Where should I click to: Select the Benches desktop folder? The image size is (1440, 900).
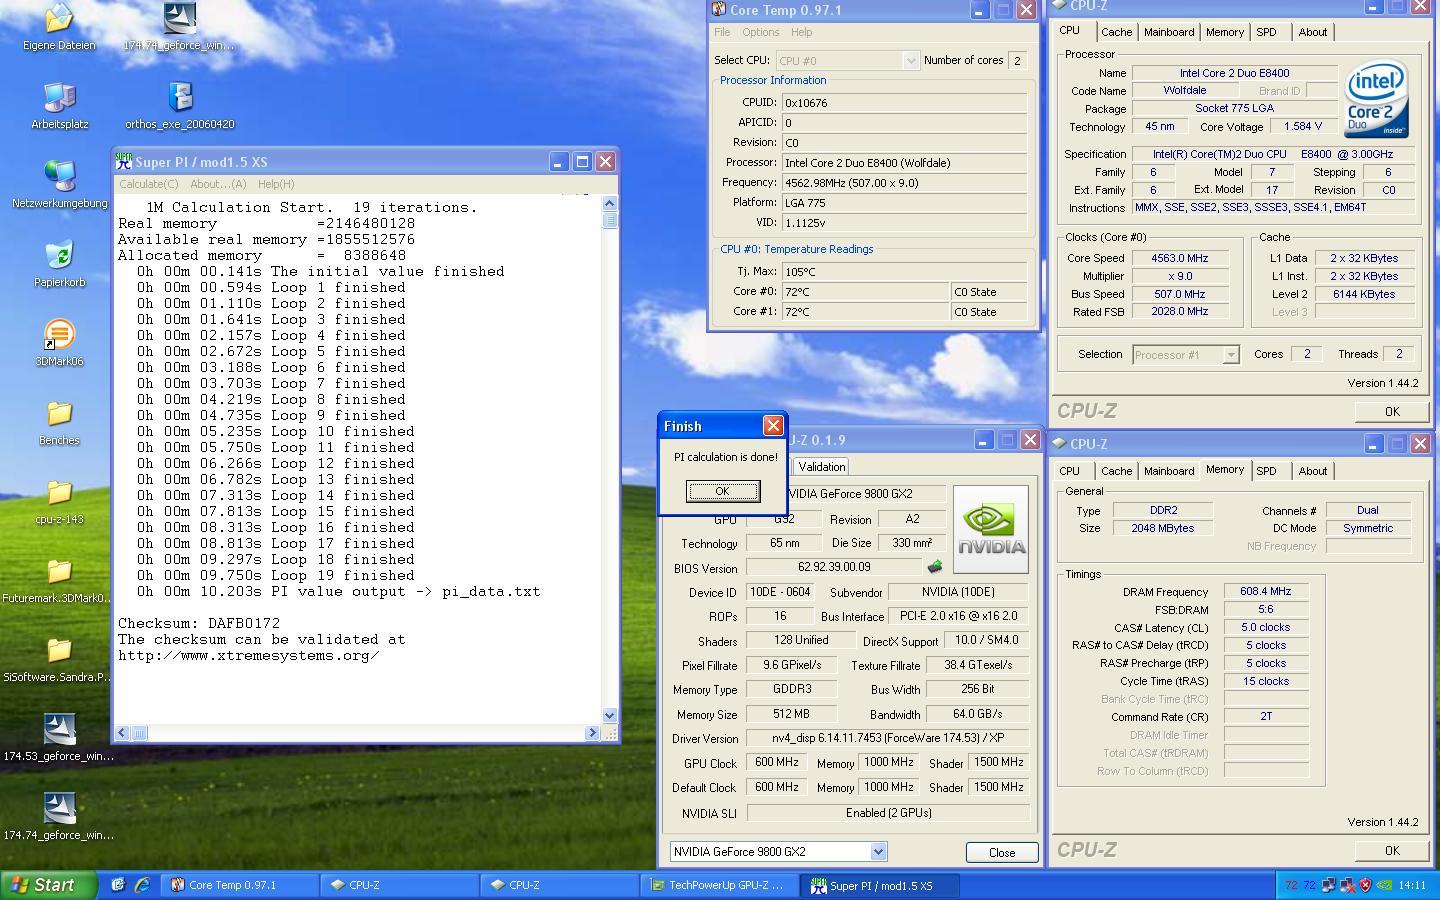click(59, 422)
